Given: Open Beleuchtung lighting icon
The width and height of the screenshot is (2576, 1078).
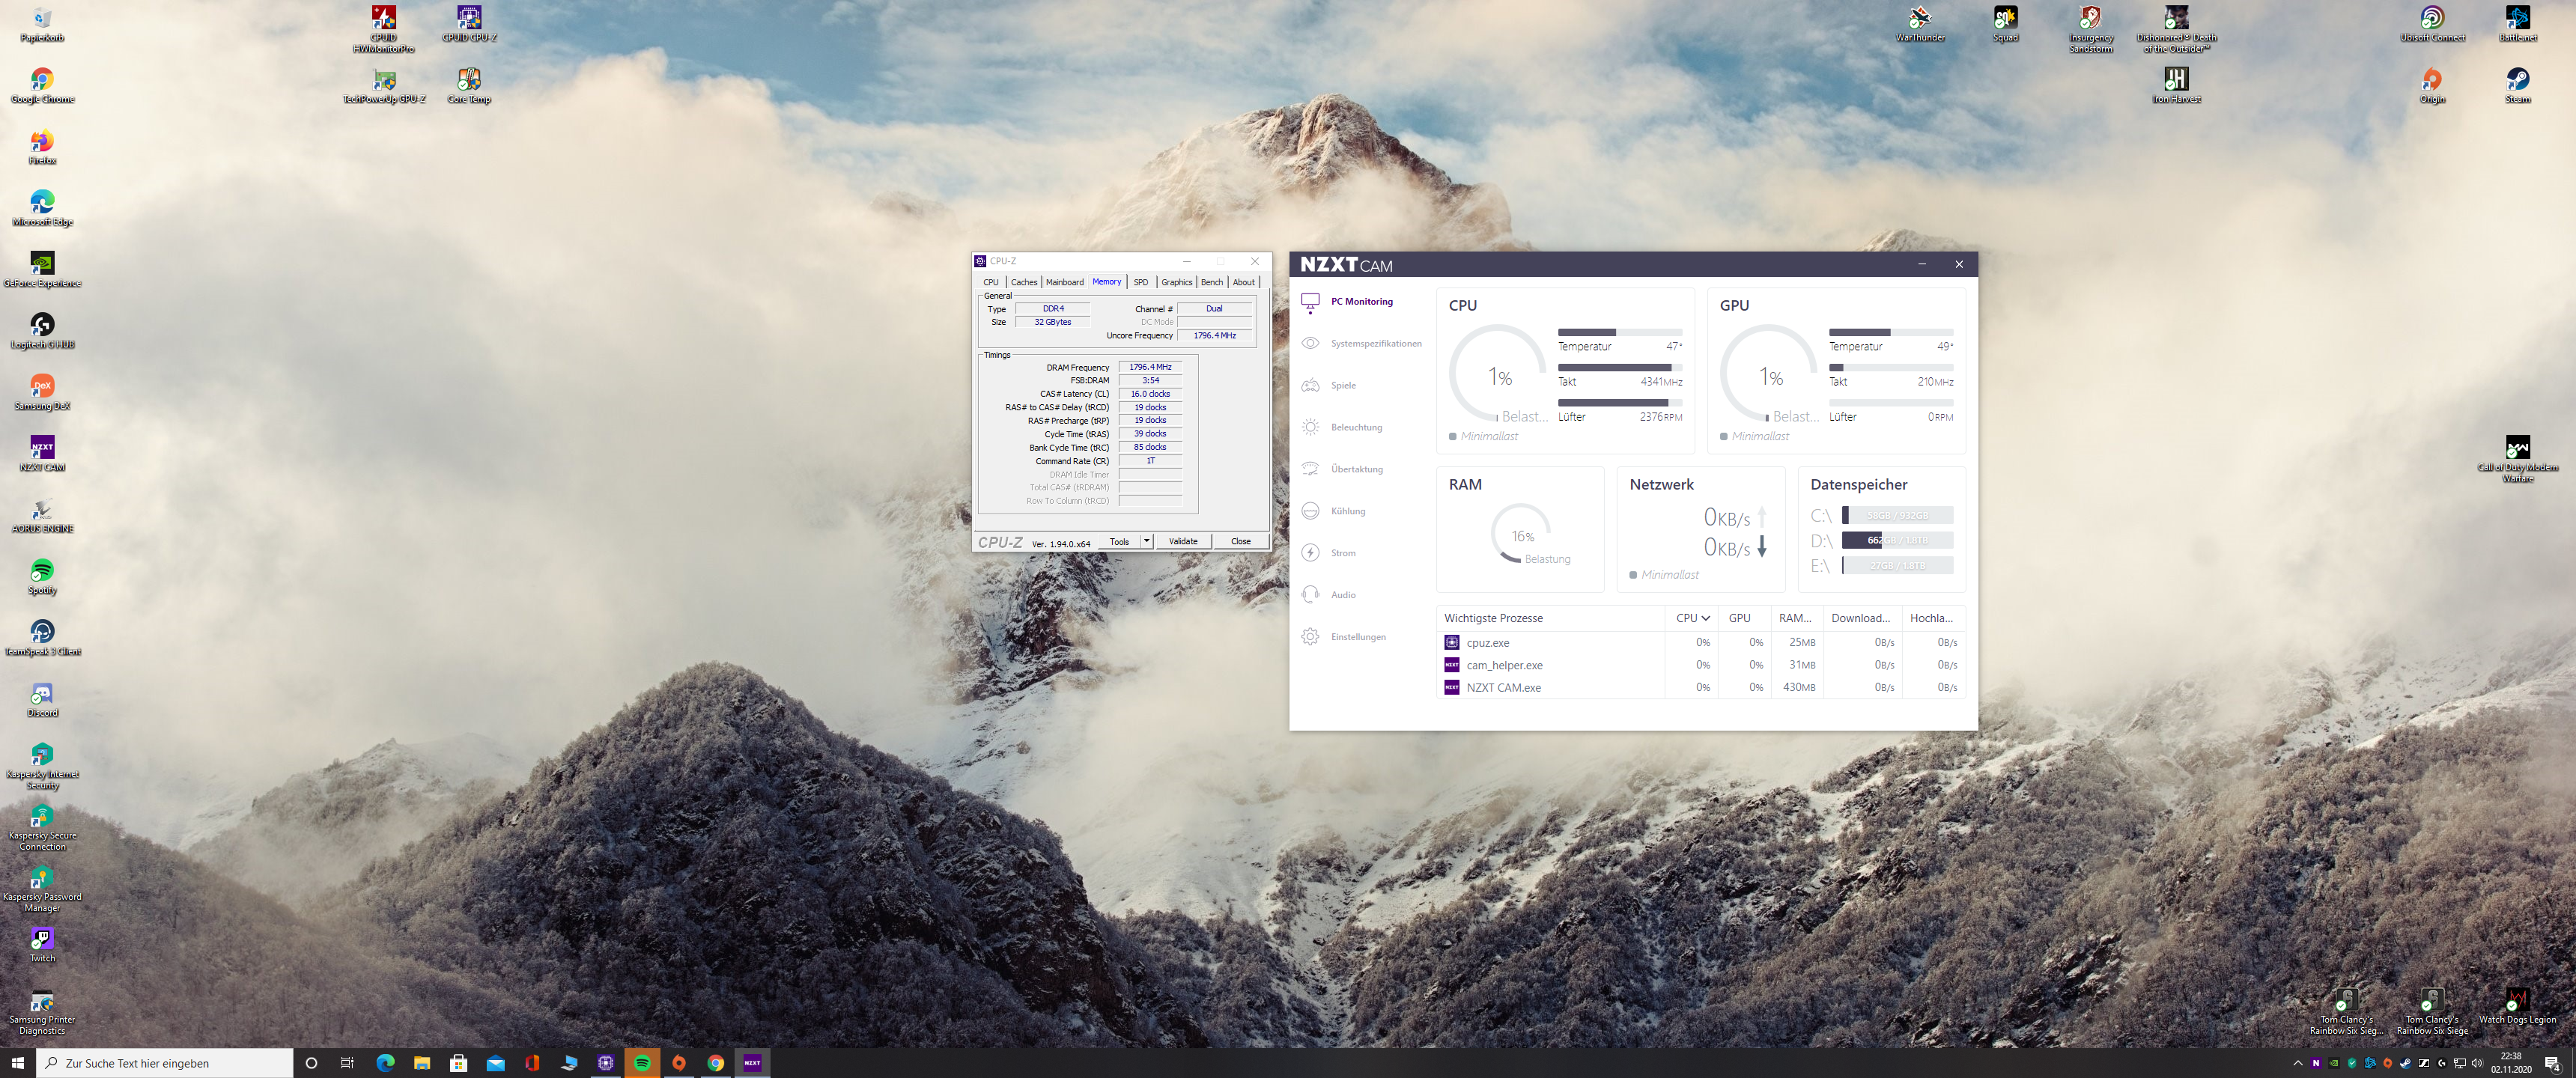Looking at the screenshot, I should coord(1310,427).
